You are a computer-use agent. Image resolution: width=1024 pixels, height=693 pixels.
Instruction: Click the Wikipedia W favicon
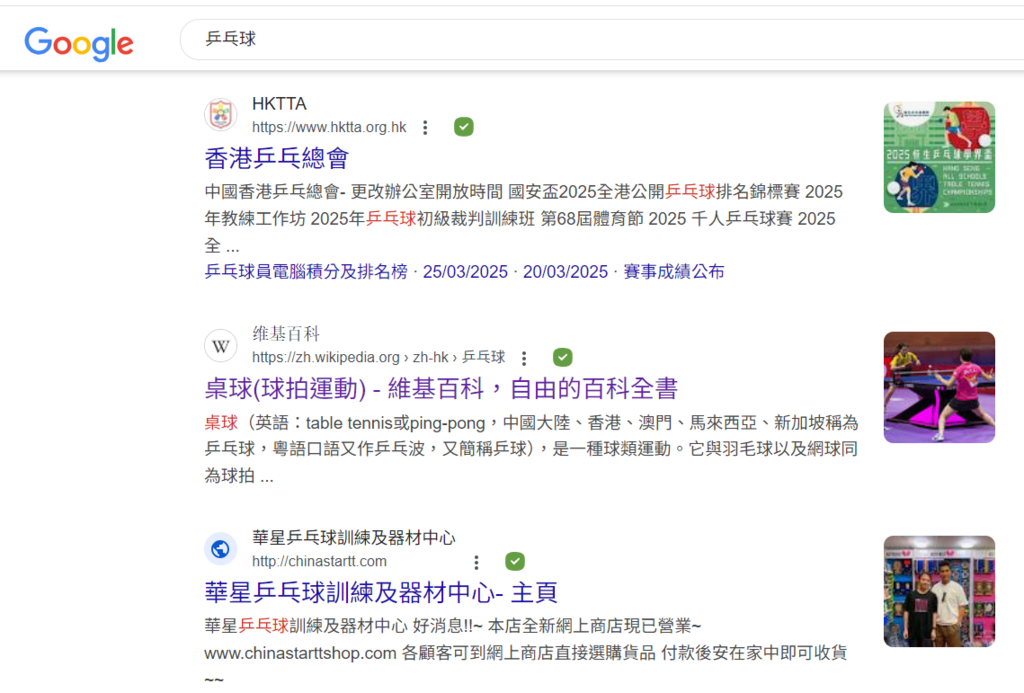click(x=221, y=346)
